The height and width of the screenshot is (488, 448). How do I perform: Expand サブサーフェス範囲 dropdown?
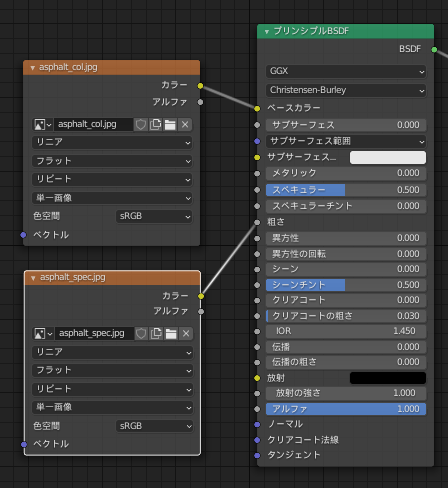(x=346, y=141)
